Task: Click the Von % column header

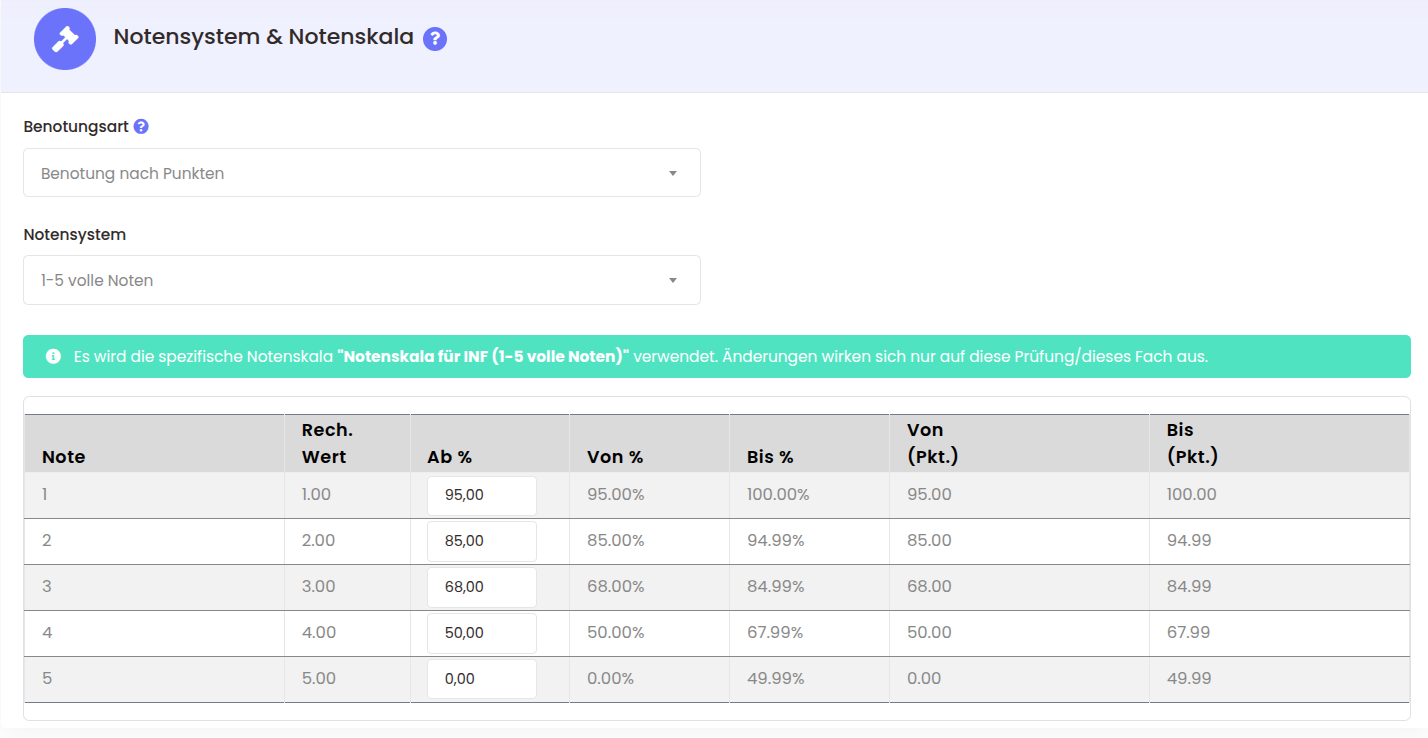Action: point(614,457)
